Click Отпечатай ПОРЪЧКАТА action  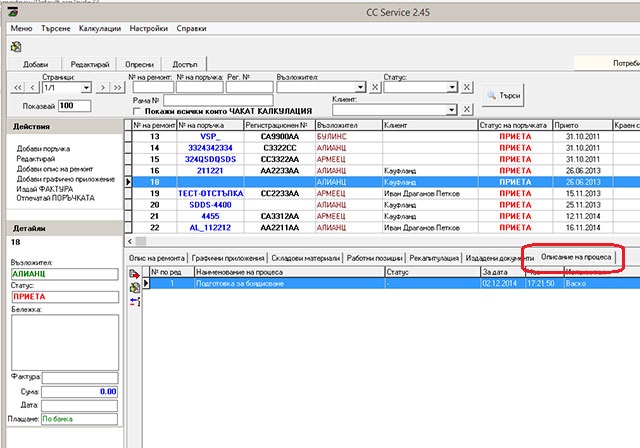pos(56,198)
